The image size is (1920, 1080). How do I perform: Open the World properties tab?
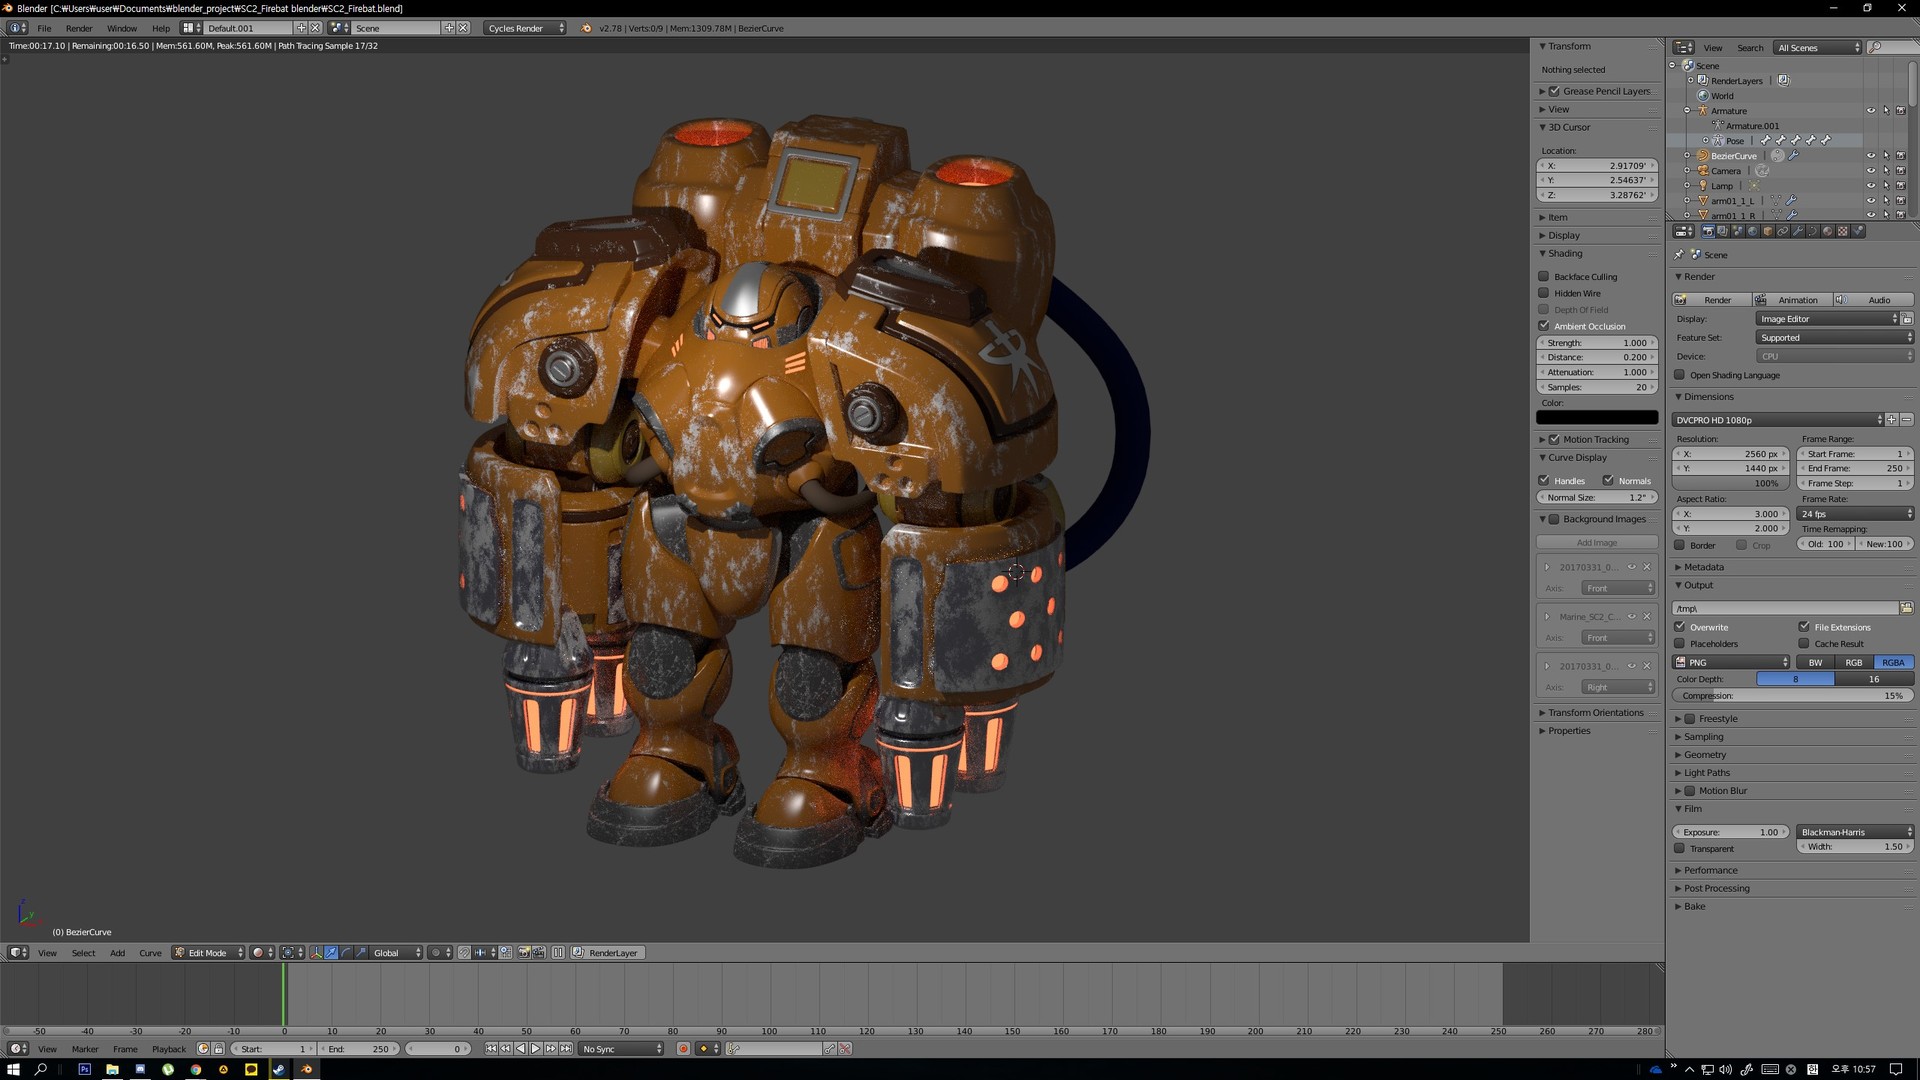(x=1752, y=231)
